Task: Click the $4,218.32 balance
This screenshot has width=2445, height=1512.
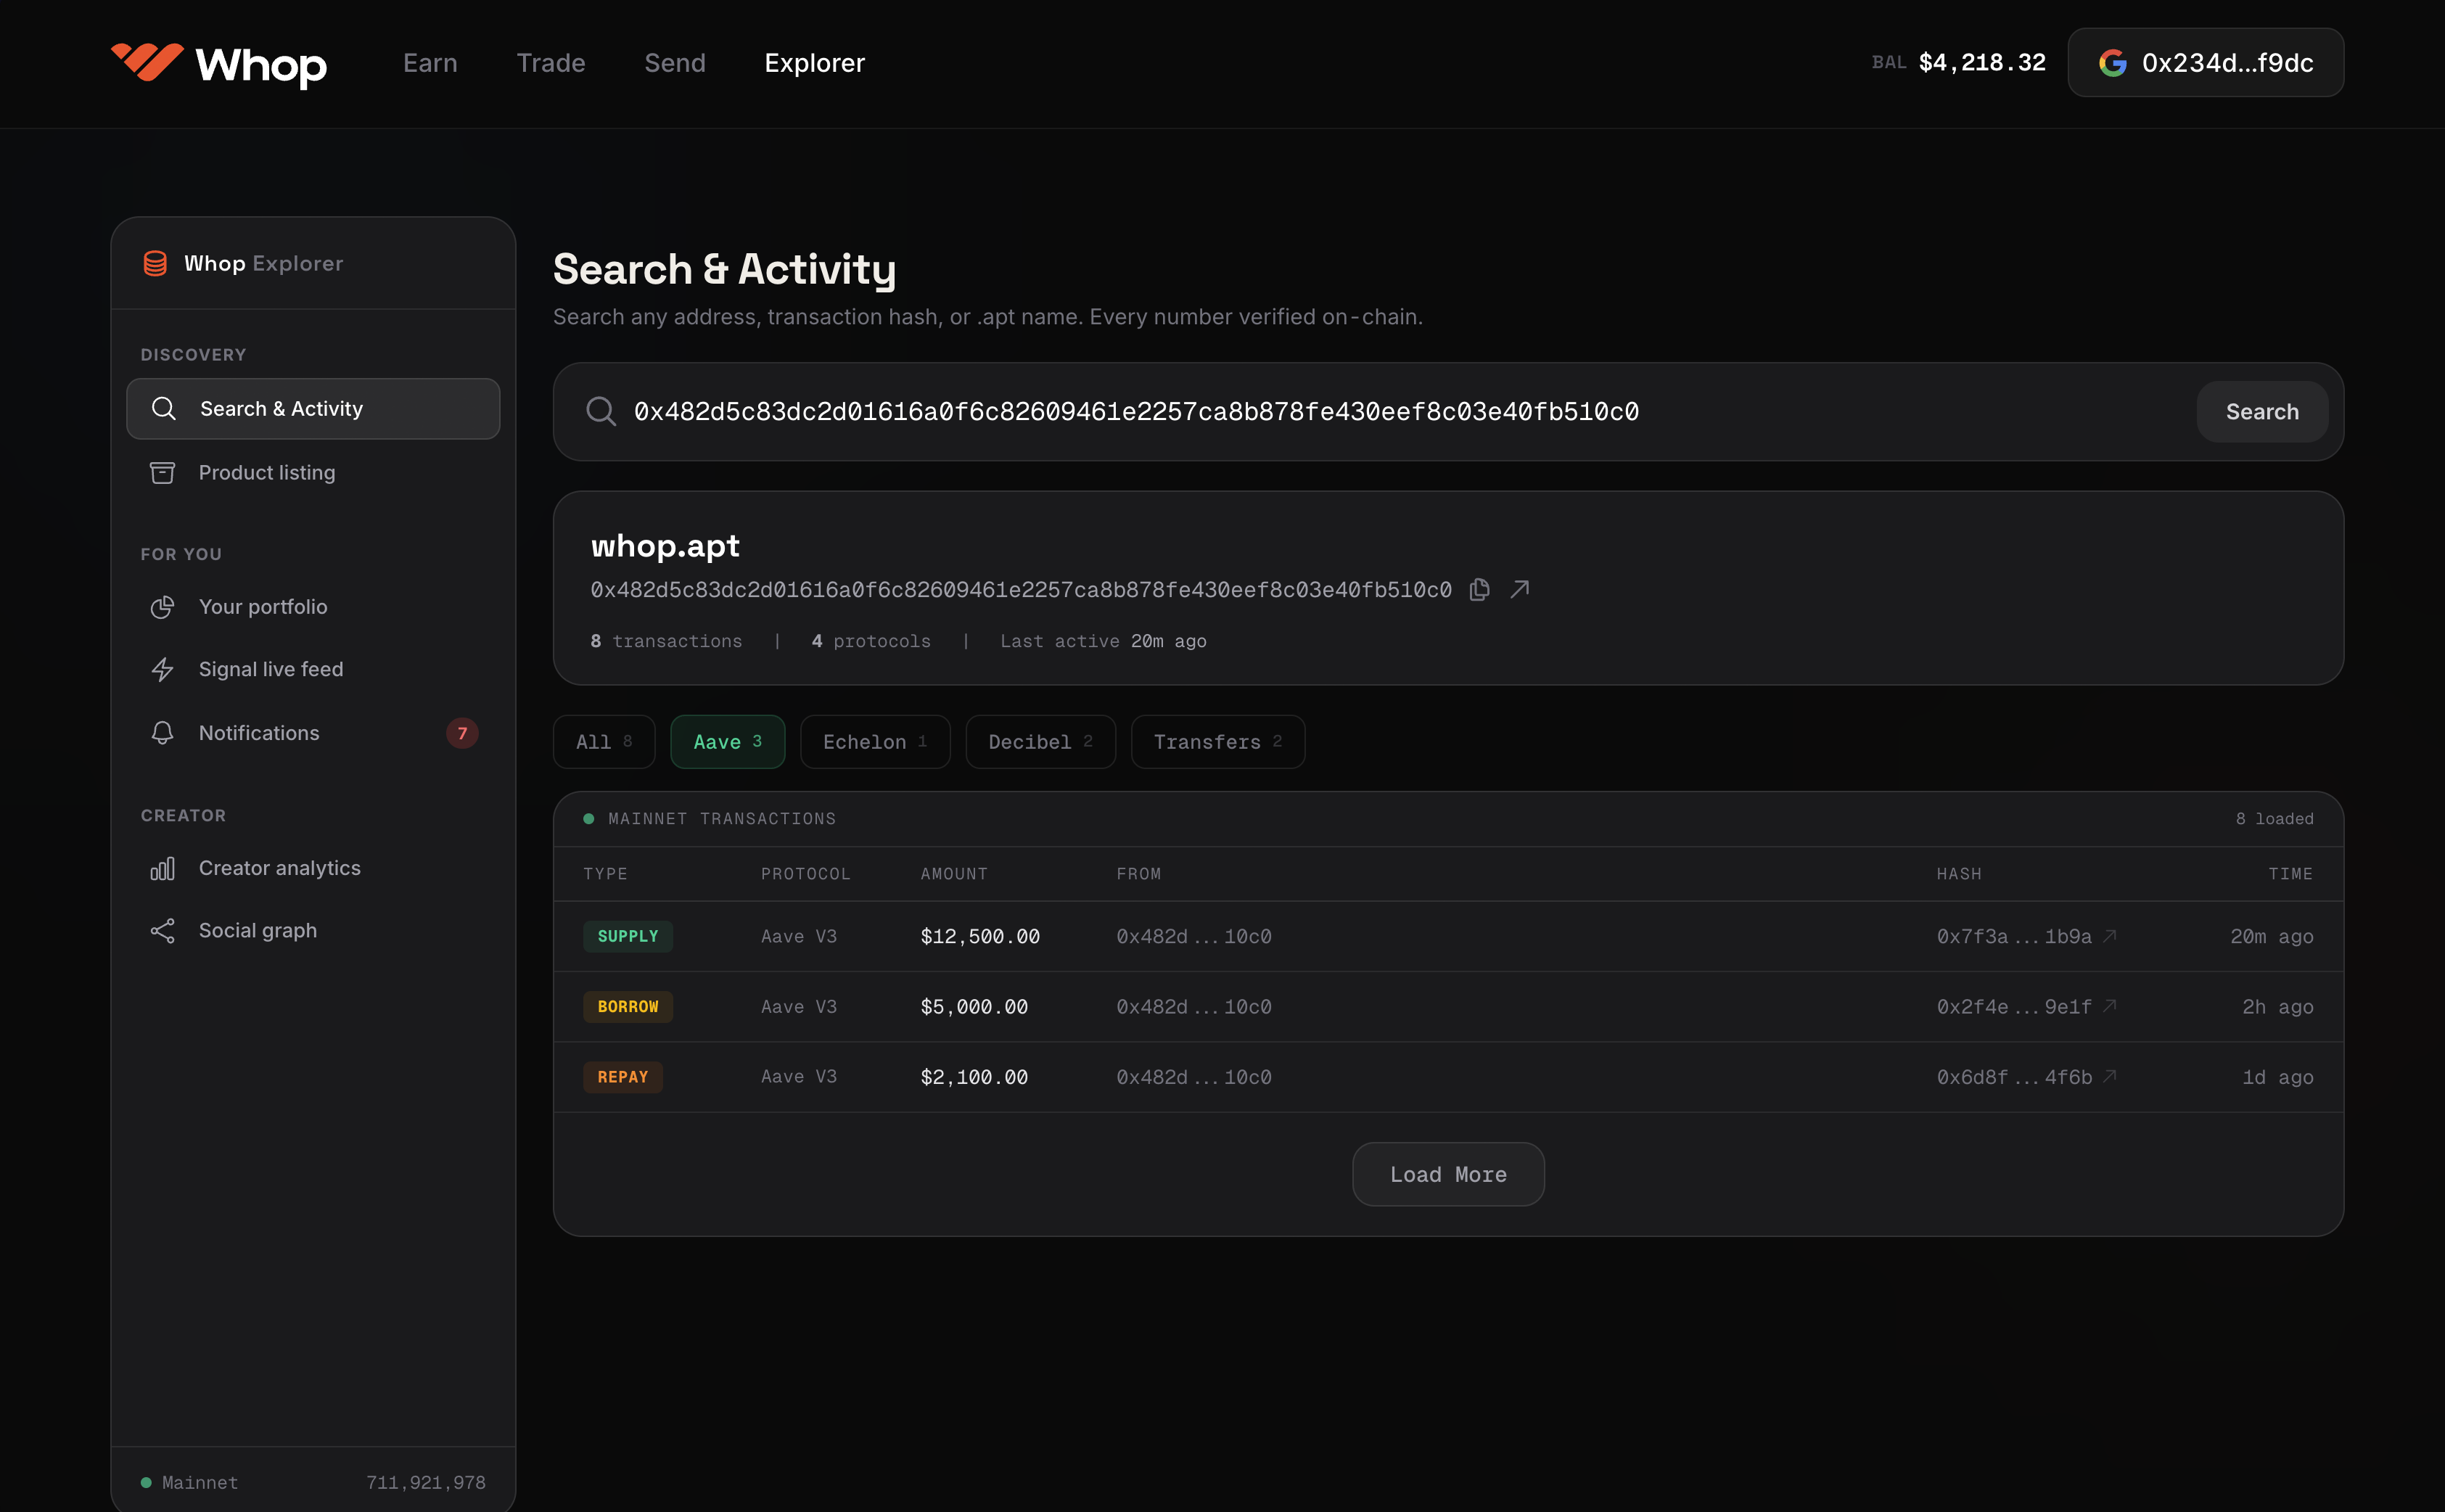Action: click(x=1982, y=63)
